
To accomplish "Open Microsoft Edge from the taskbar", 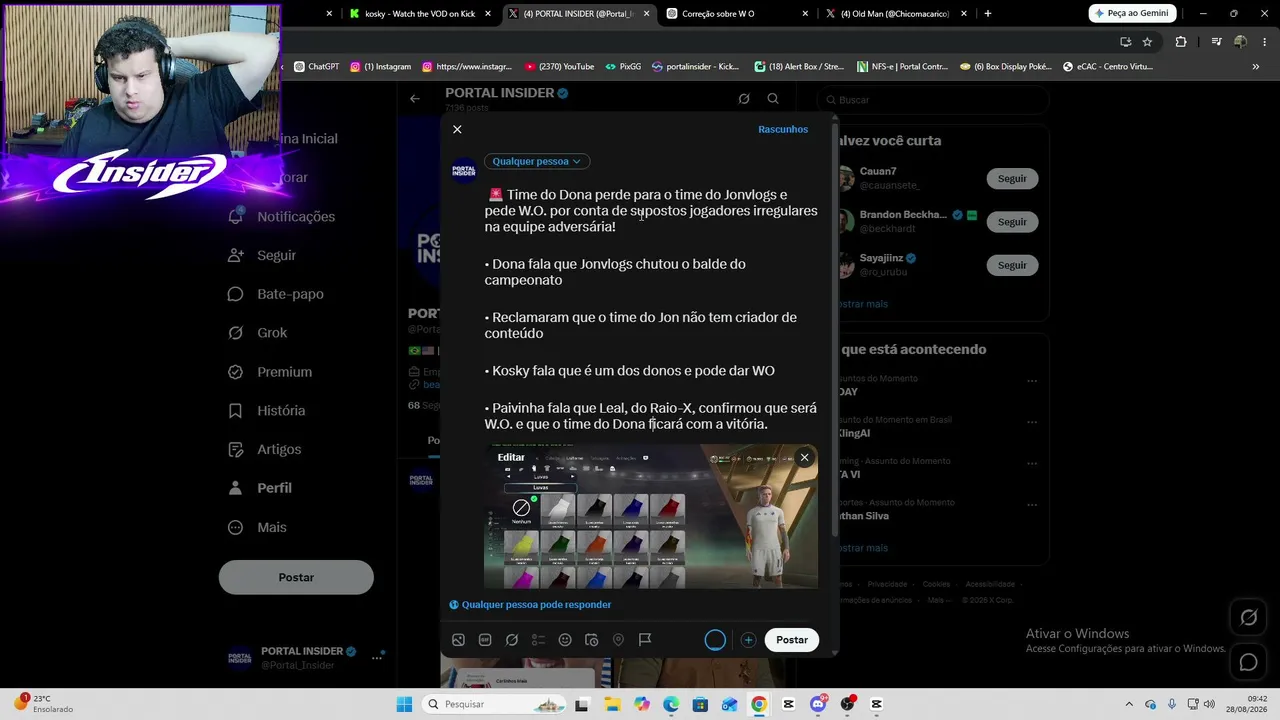I will pyautogui.click(x=670, y=704).
